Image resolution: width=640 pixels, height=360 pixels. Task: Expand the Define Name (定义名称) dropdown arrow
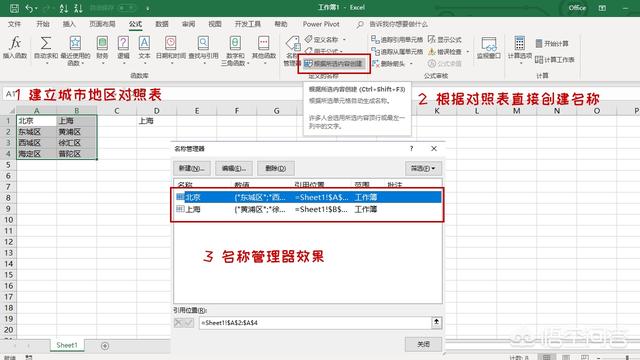pos(344,40)
